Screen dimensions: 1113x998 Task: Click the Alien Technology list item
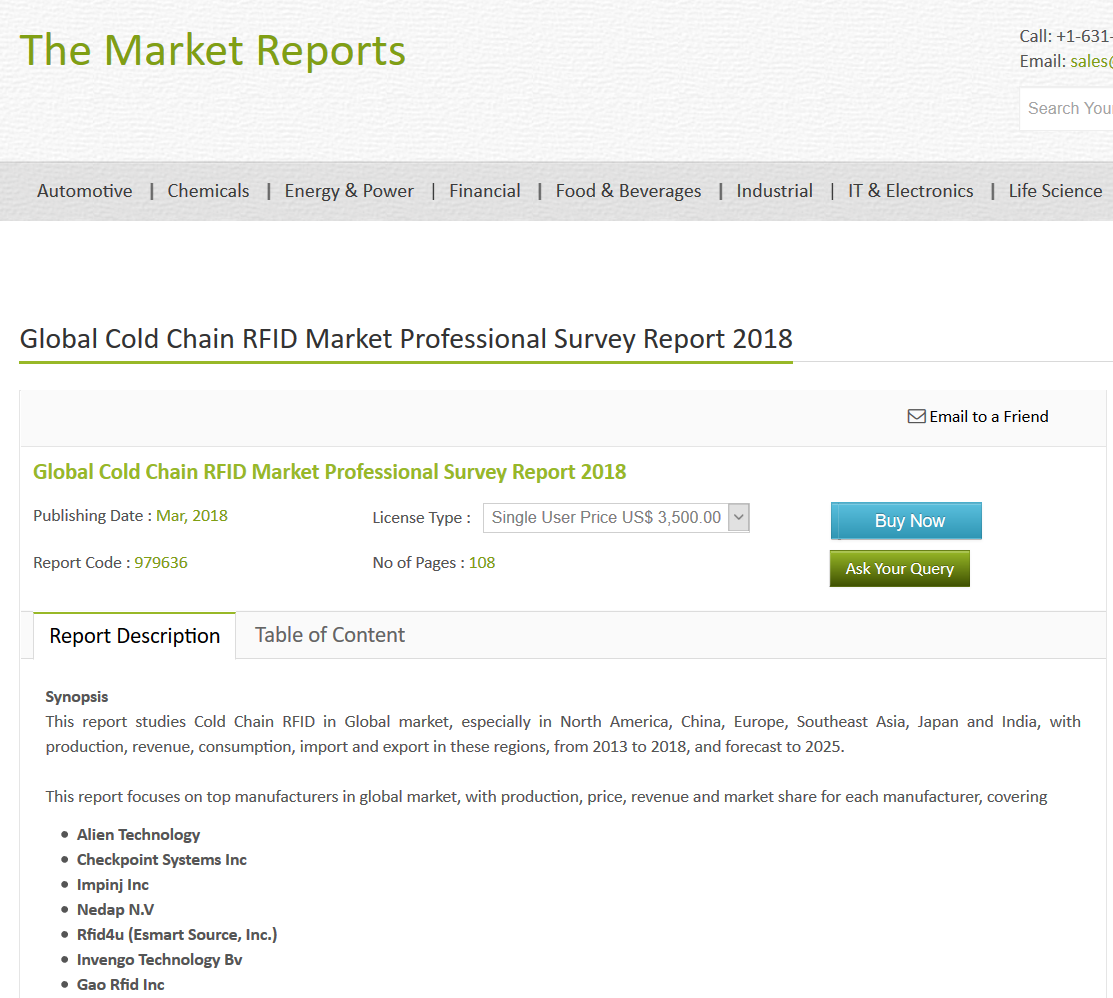[x=138, y=835]
